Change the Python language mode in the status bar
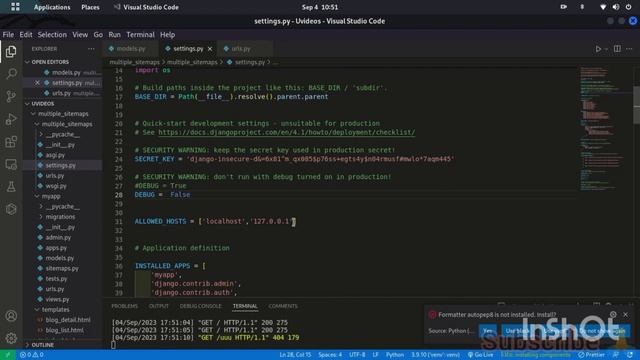The height and width of the screenshot is (360, 640). point(395,355)
